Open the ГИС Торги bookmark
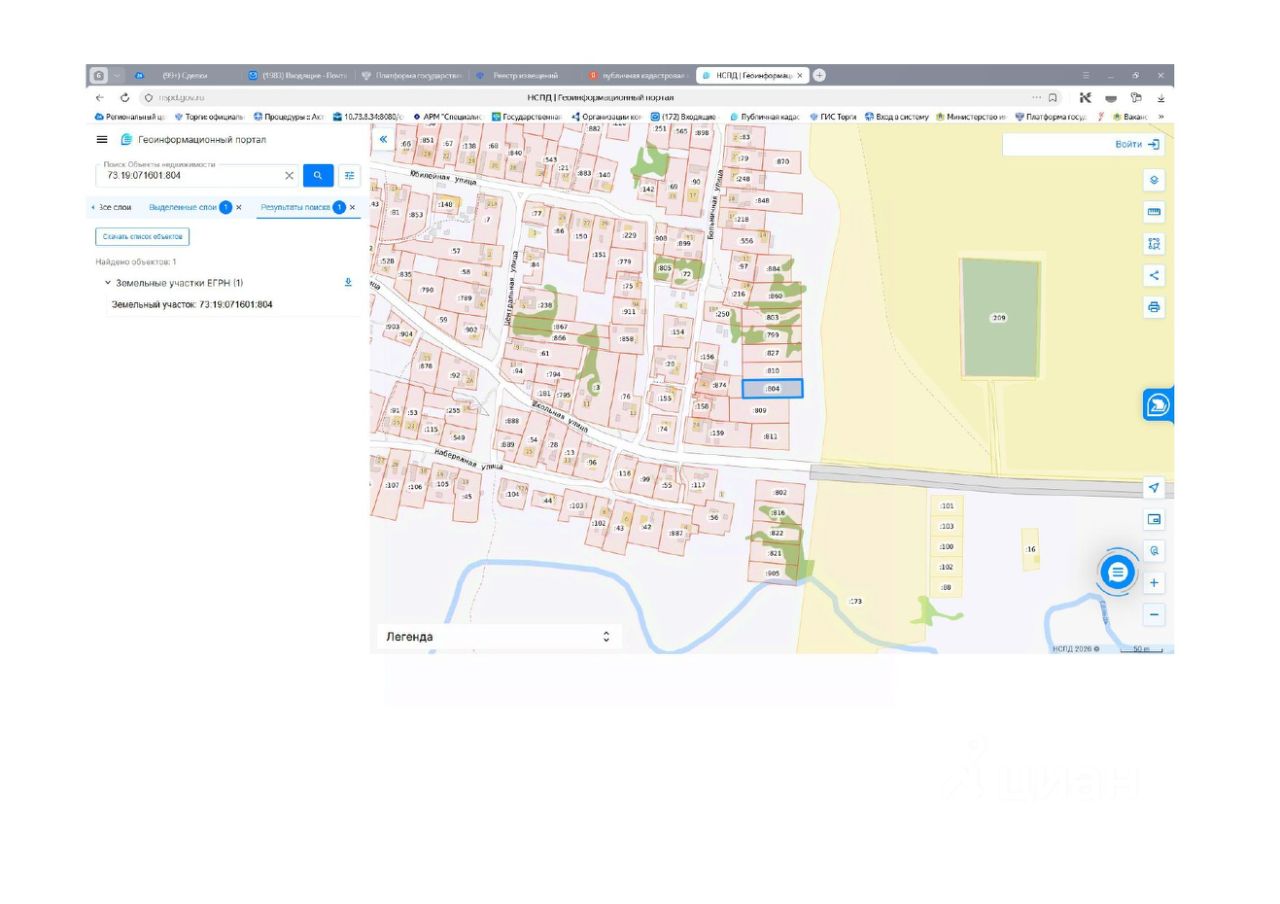 coord(833,117)
